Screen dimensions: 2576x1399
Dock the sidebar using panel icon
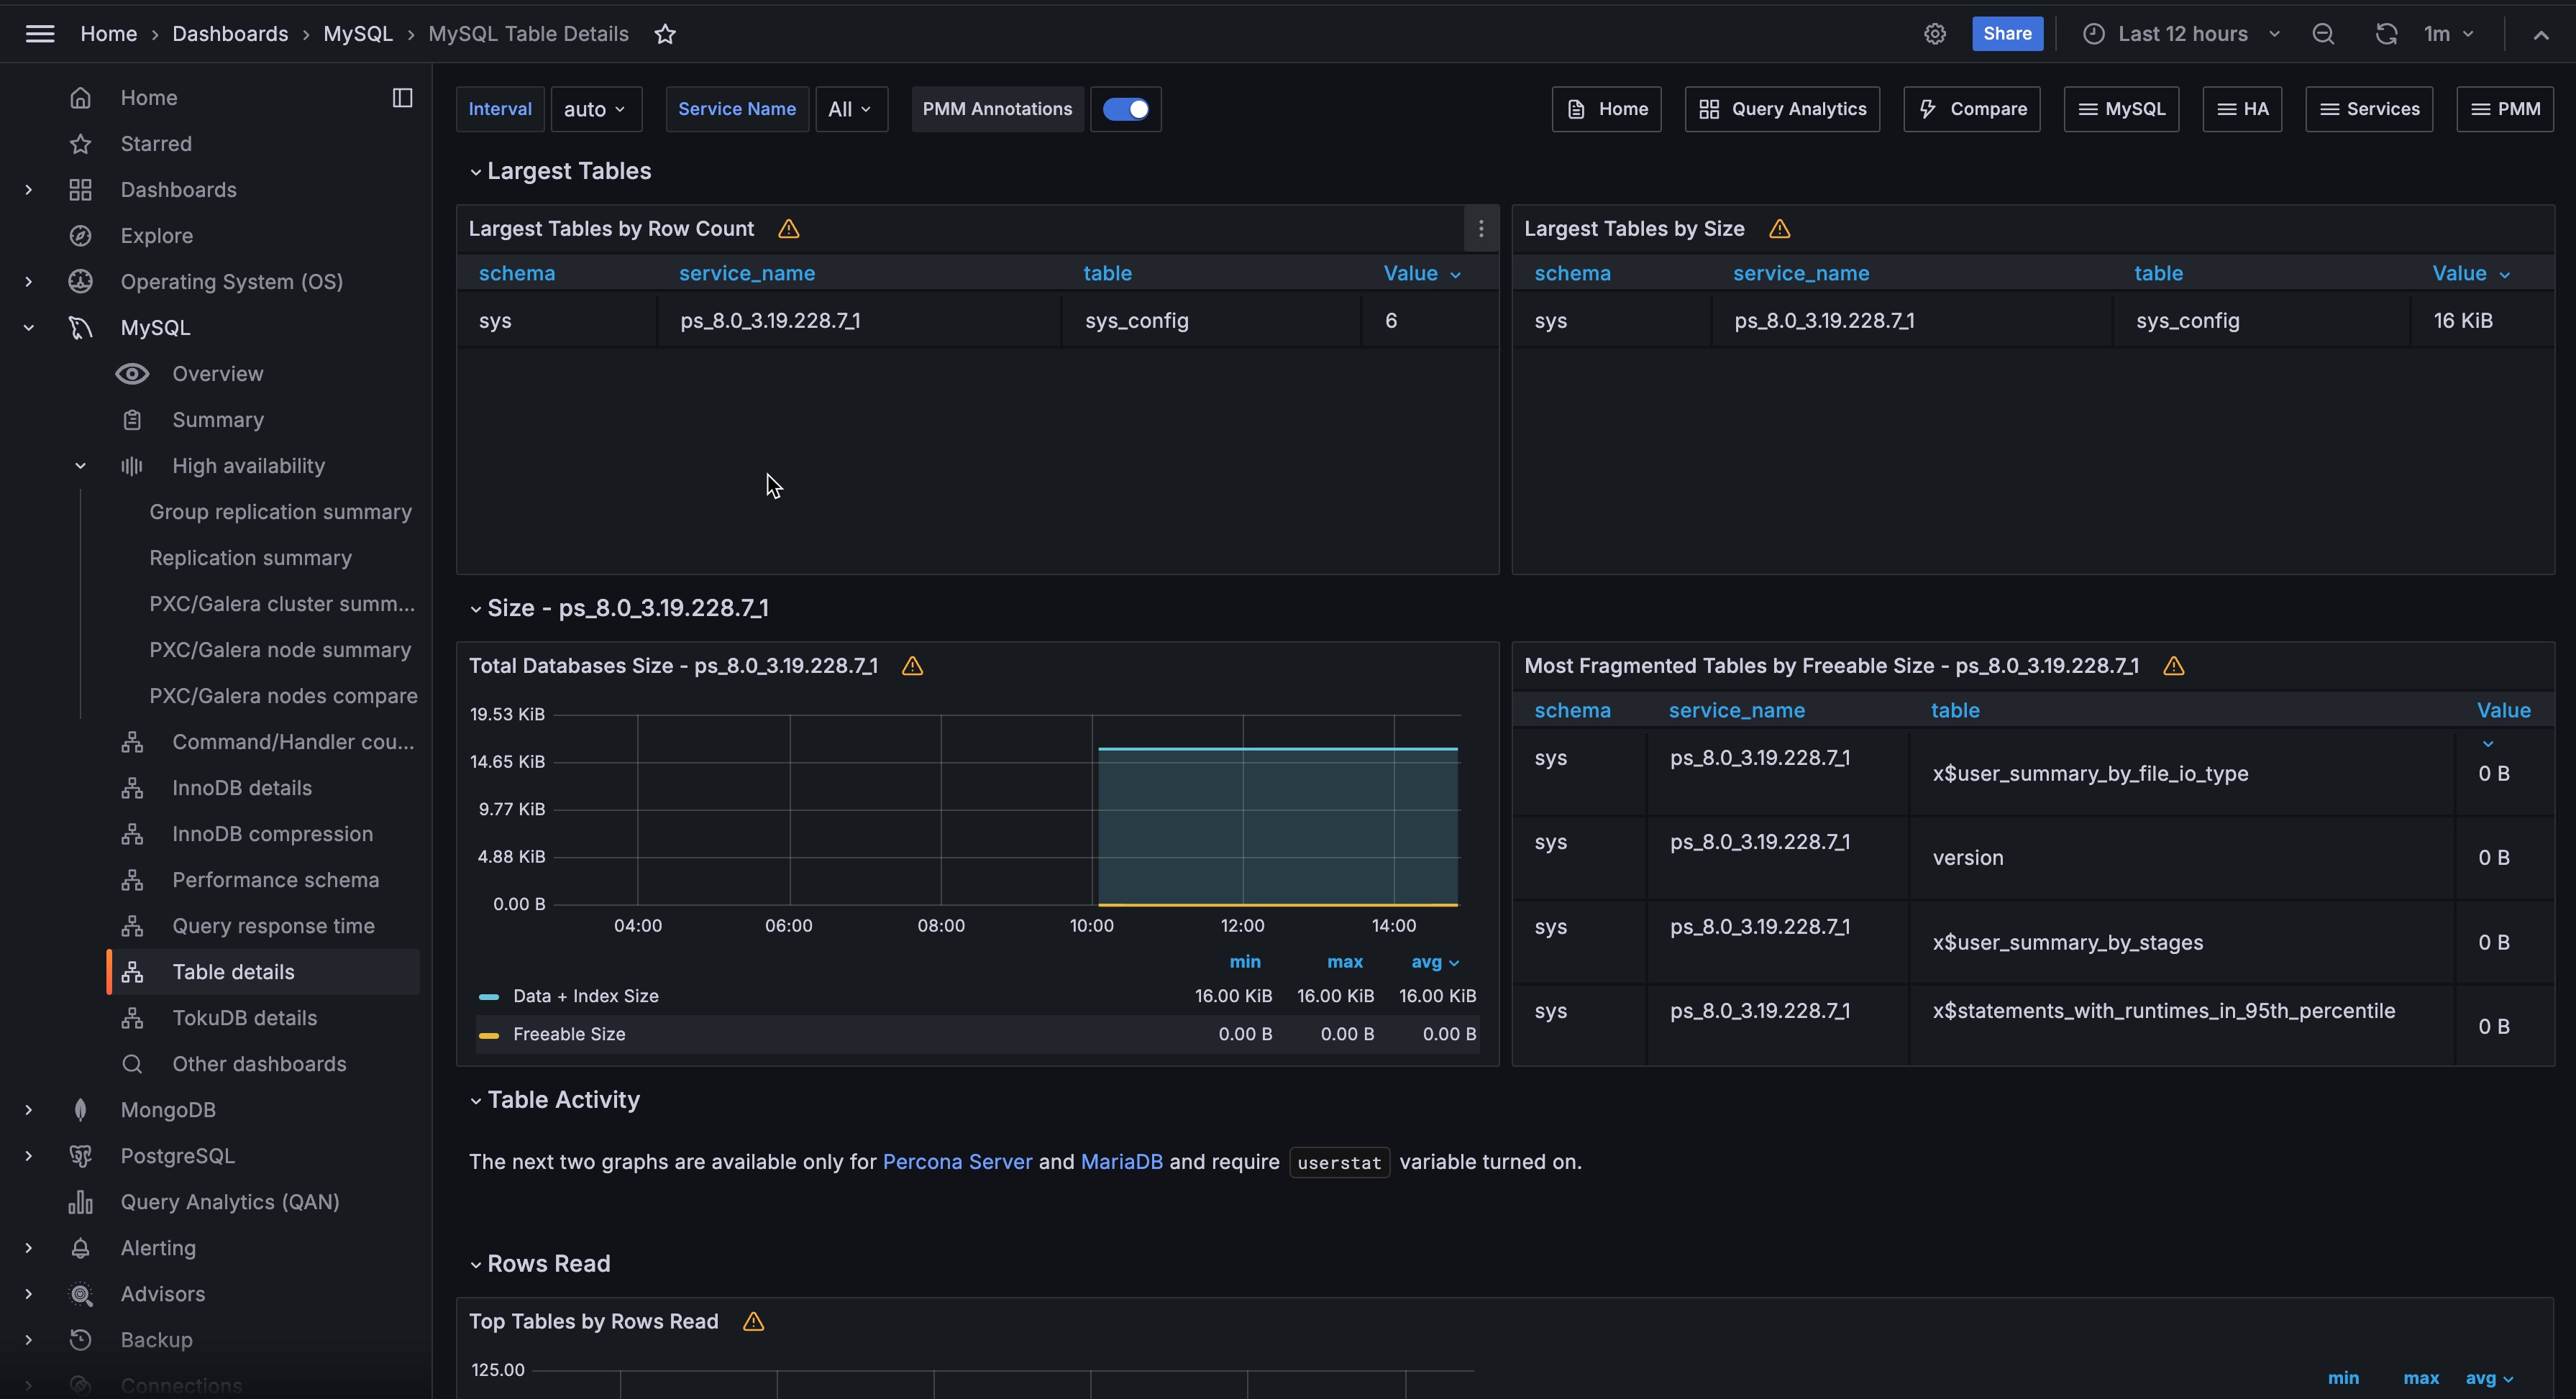click(x=402, y=98)
